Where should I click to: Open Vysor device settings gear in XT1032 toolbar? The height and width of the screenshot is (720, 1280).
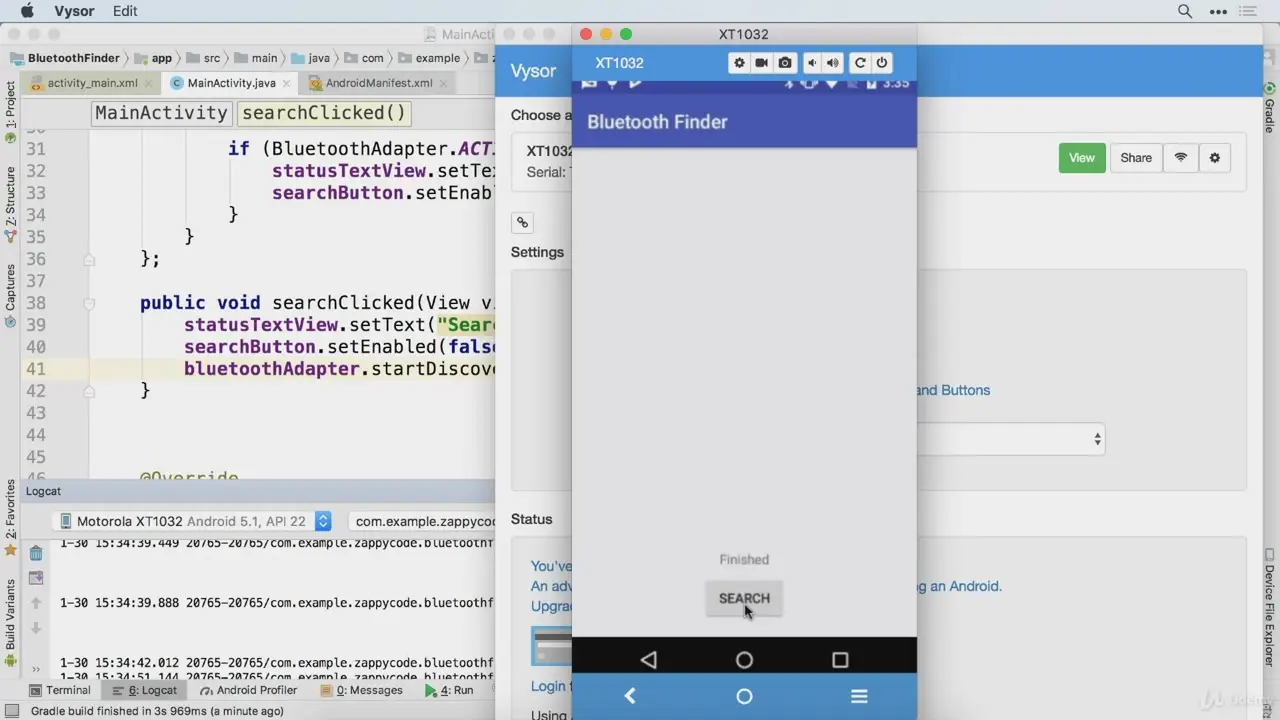[x=739, y=63]
